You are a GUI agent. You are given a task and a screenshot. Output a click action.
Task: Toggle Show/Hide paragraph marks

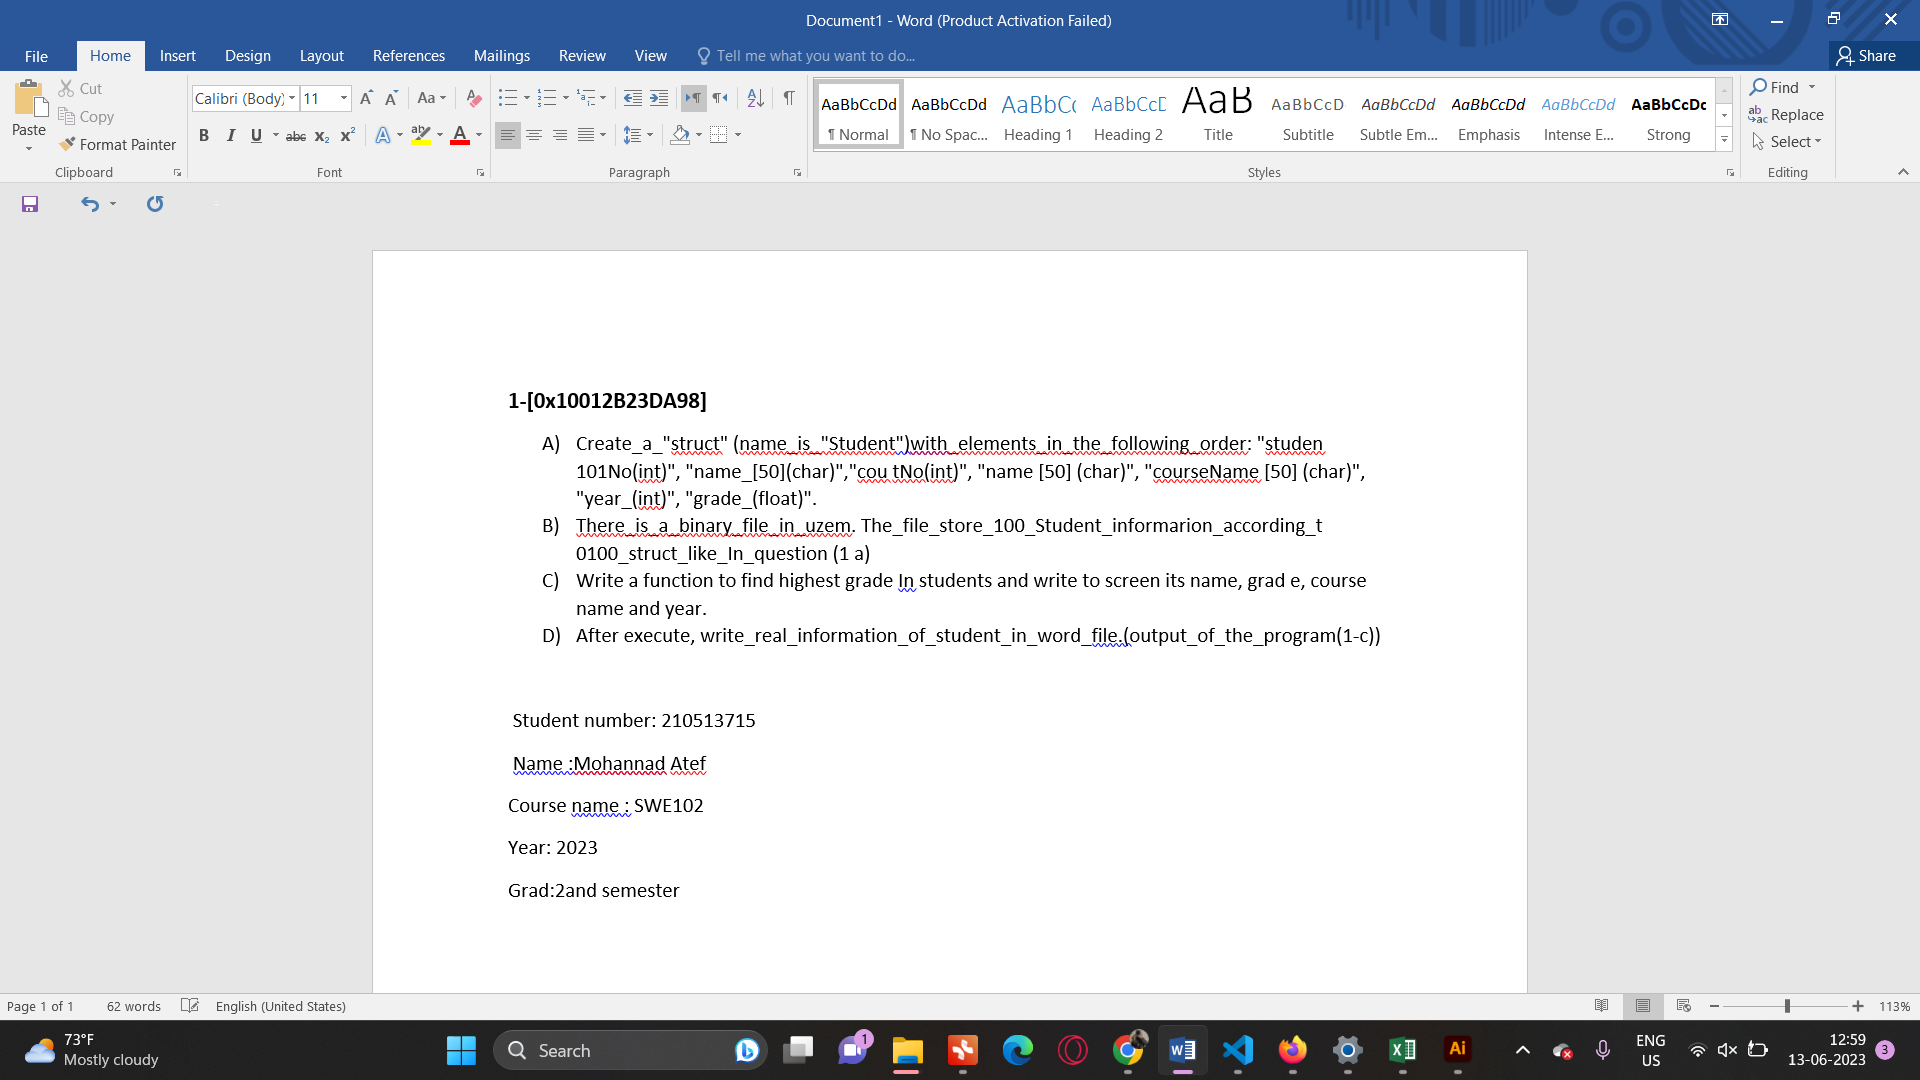[789, 98]
